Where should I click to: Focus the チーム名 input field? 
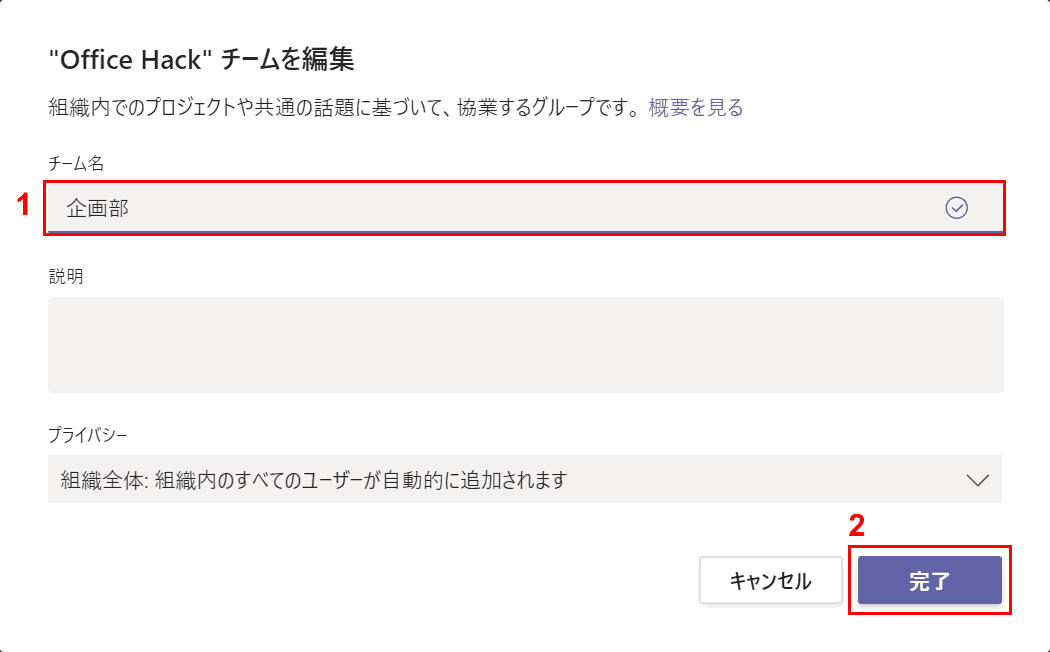(x=525, y=208)
